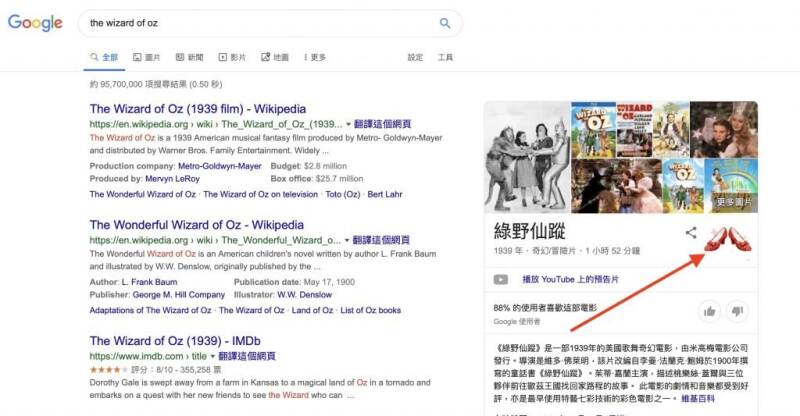The width and height of the screenshot is (800, 416).
Task: Click 翻譯這個網頁 for the 1939 film result
Action: pos(383,124)
